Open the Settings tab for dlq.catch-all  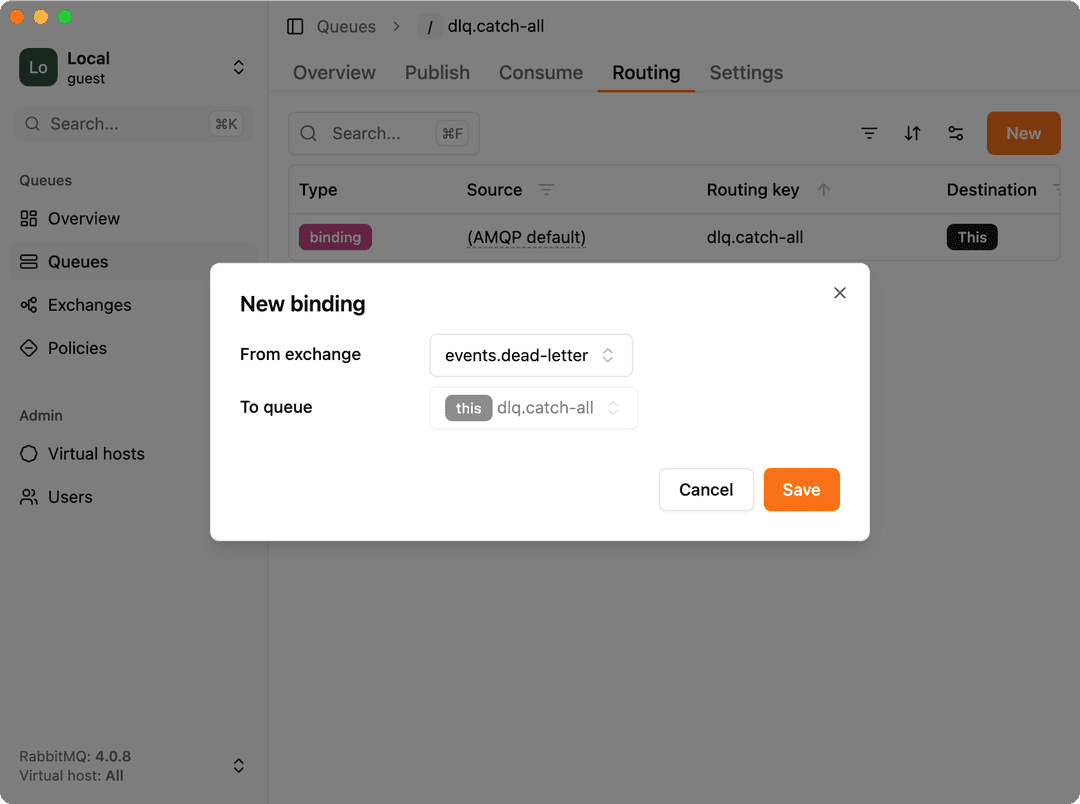pos(746,72)
